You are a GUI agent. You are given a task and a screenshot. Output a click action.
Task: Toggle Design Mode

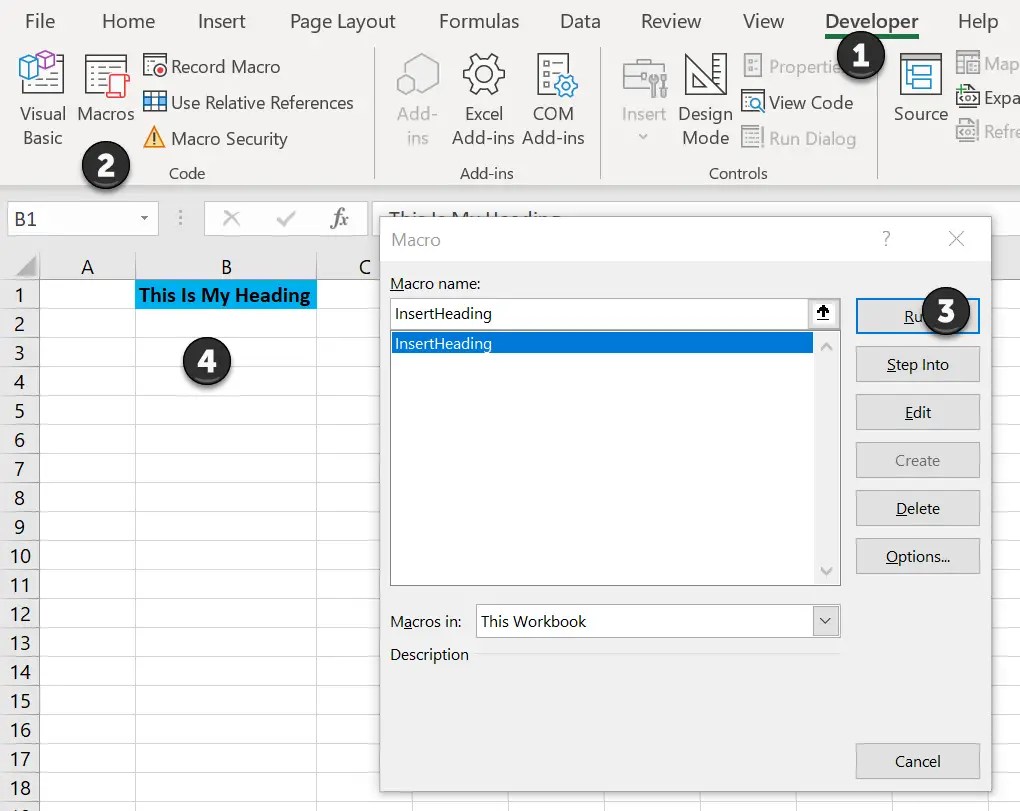(x=705, y=97)
